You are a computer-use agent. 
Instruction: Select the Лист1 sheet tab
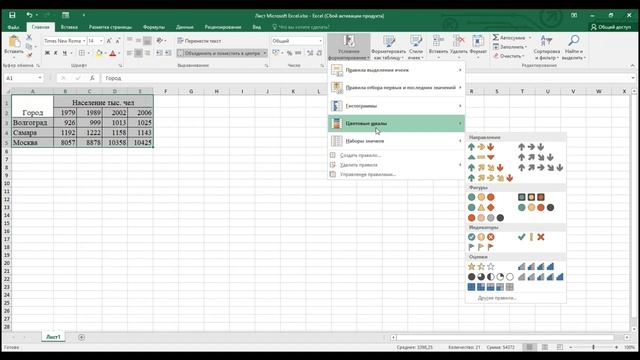pos(53,337)
